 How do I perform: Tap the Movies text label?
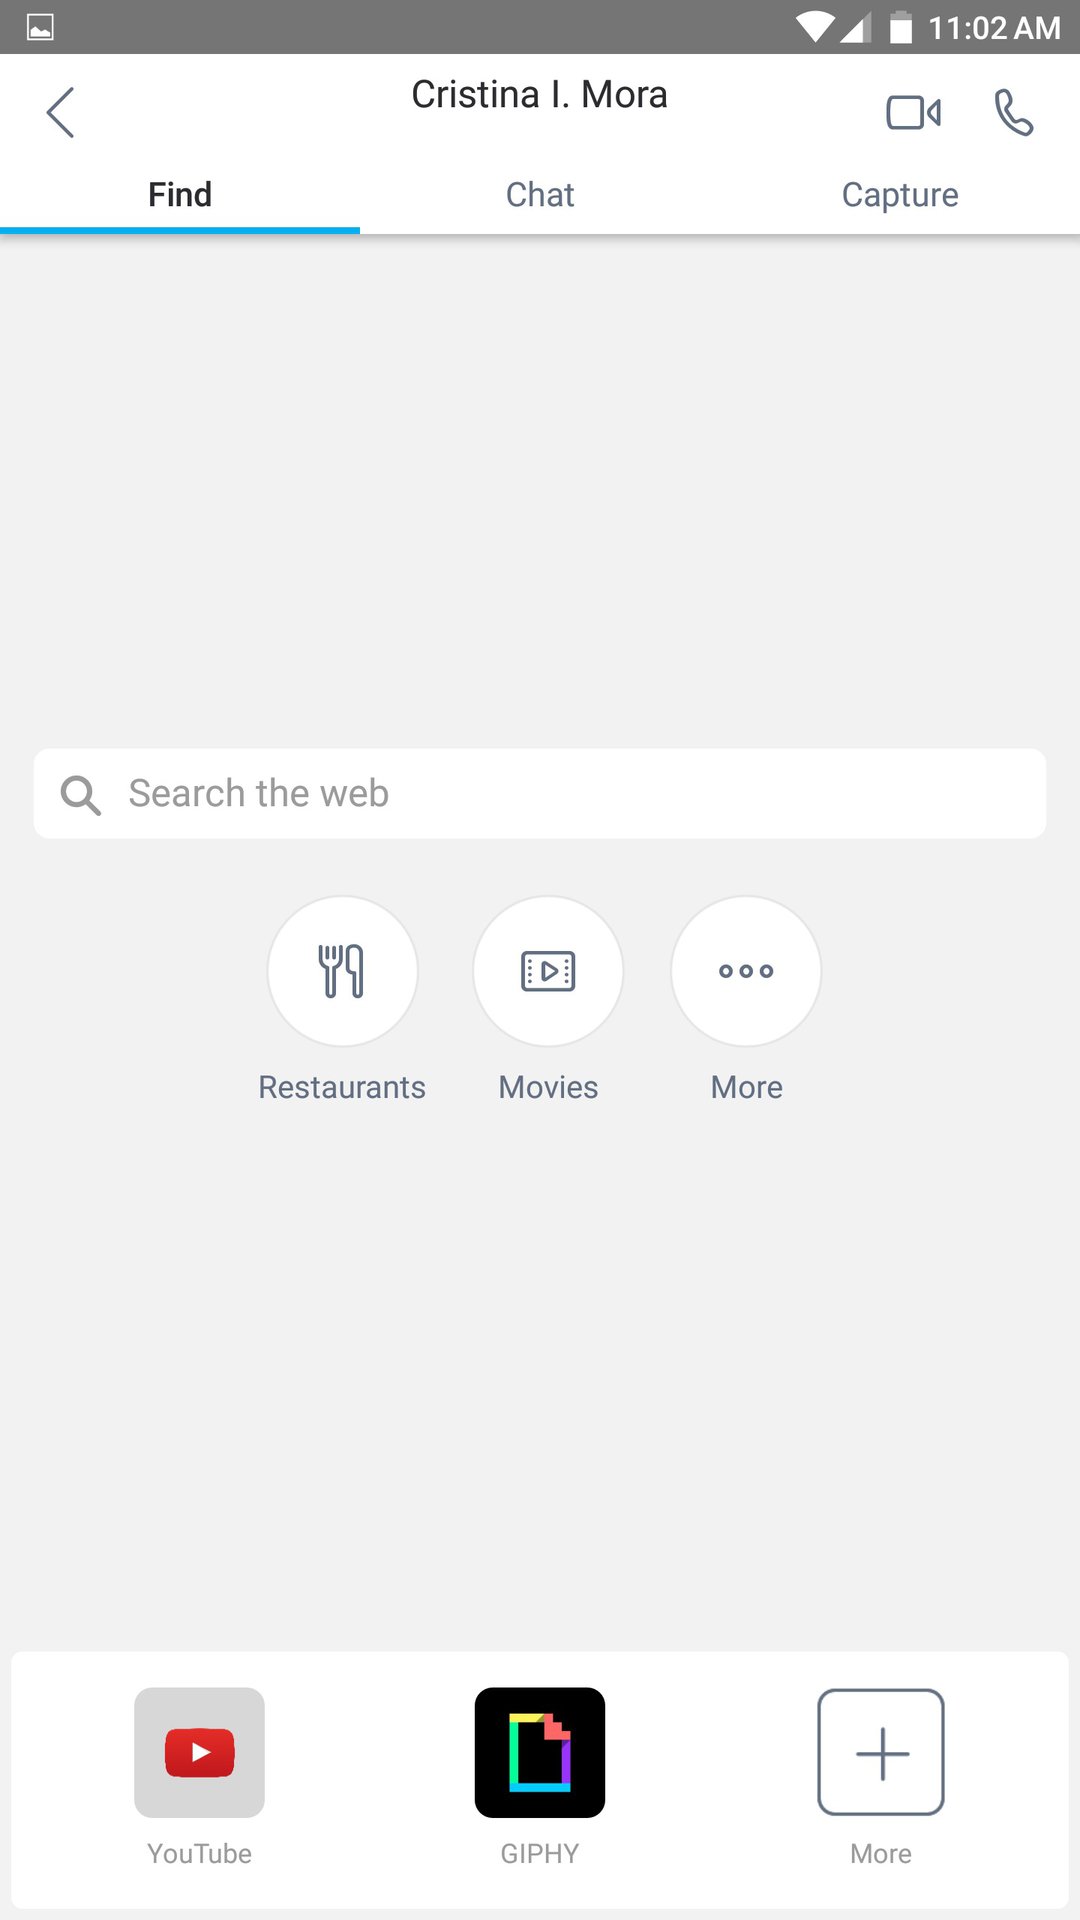pyautogui.click(x=548, y=1087)
